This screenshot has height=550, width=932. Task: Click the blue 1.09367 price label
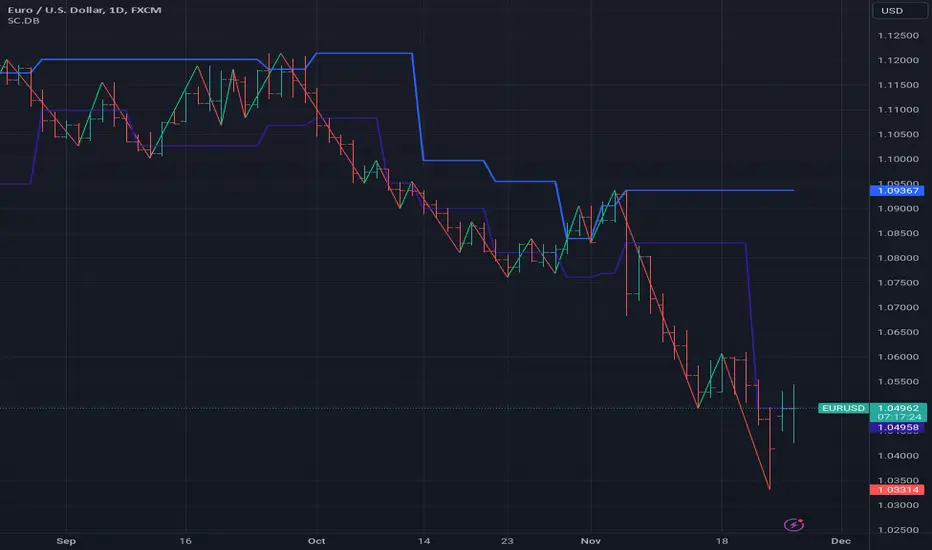[x=898, y=191]
